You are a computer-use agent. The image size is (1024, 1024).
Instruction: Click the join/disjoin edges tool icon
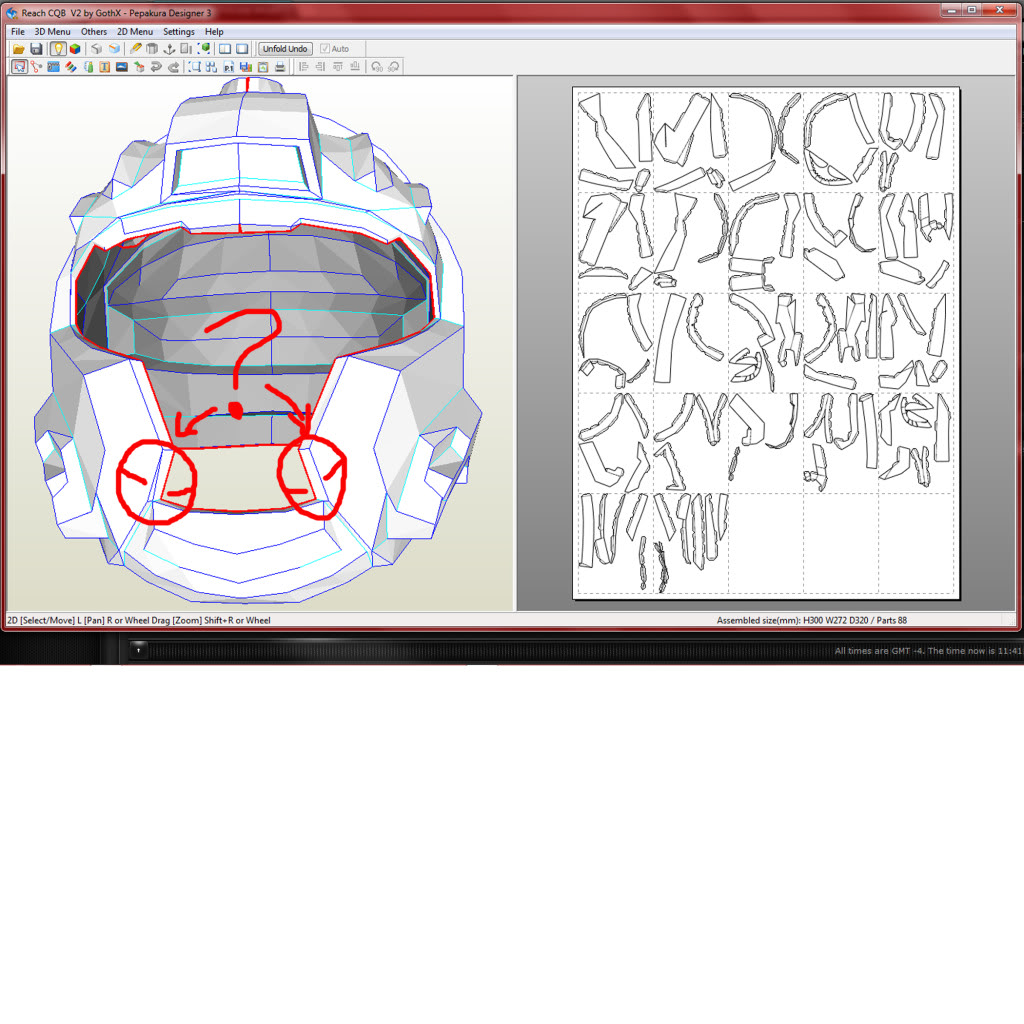tap(36, 67)
